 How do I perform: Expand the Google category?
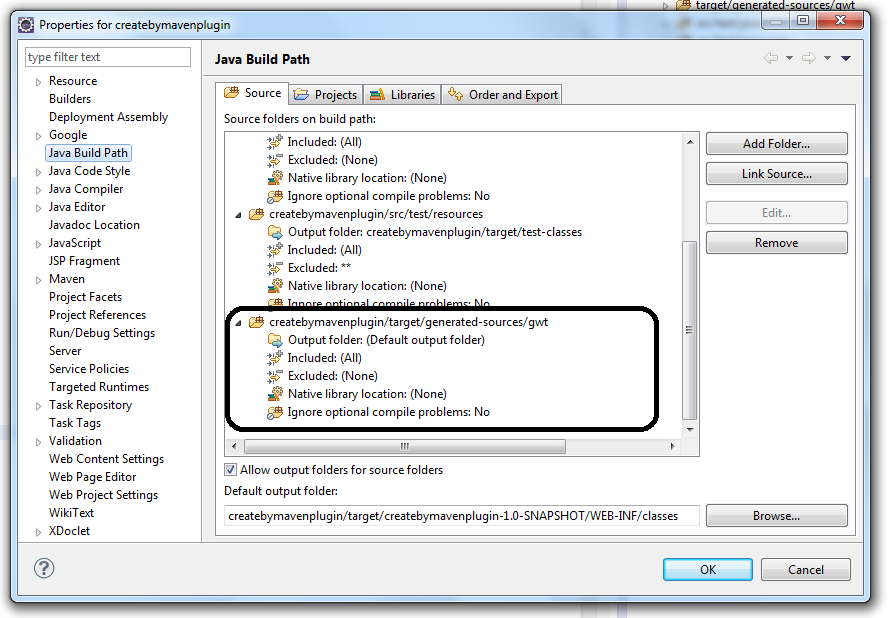click(x=38, y=136)
